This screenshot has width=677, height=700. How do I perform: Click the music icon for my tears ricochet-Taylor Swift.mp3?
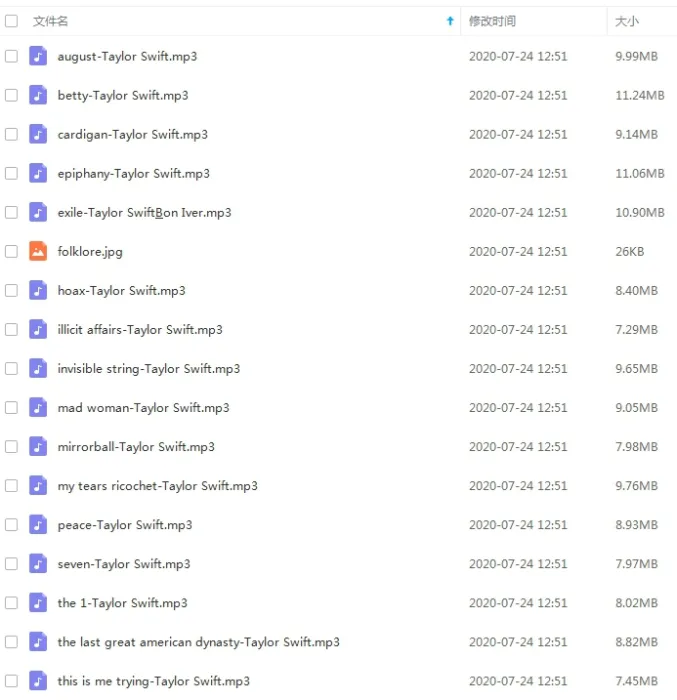(x=38, y=486)
